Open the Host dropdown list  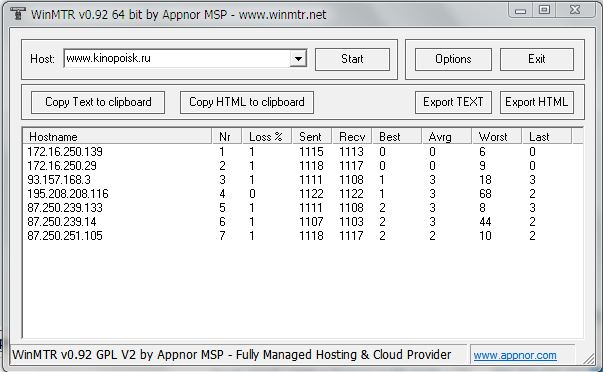298,59
